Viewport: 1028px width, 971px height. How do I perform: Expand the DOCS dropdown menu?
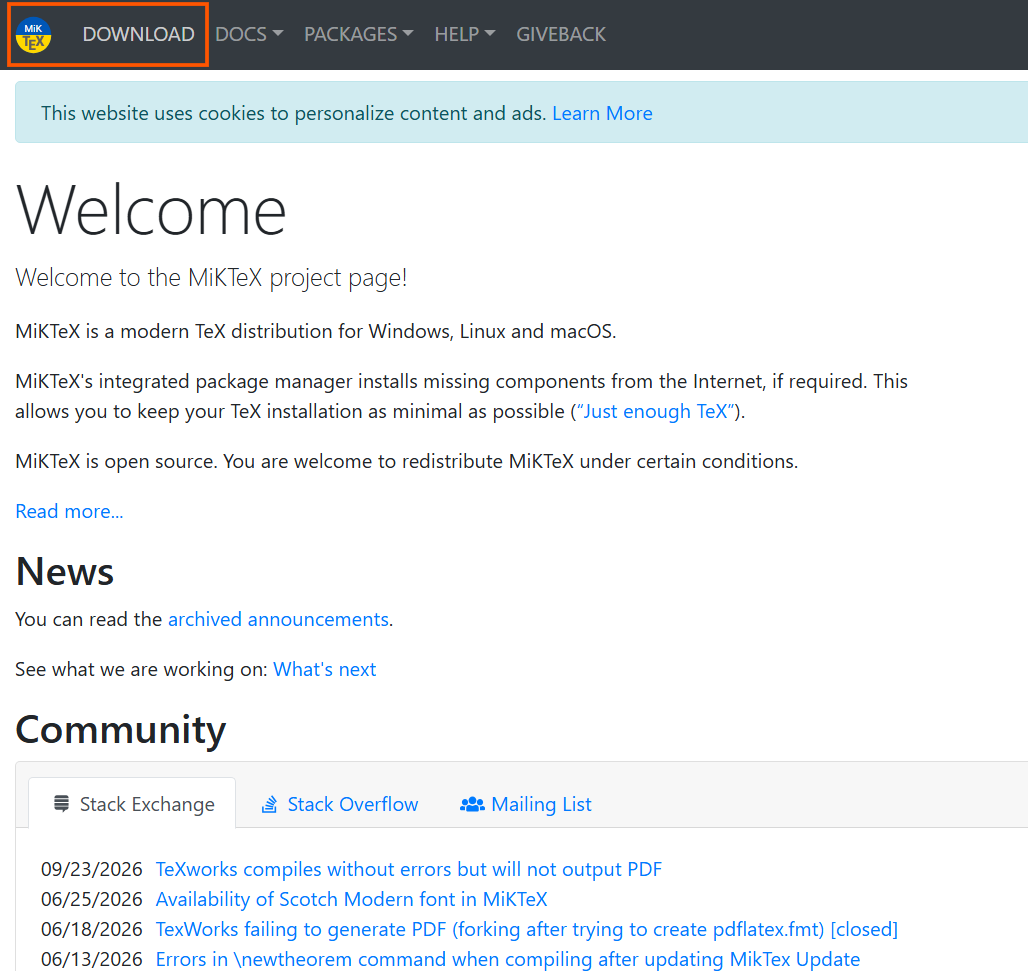coord(249,34)
